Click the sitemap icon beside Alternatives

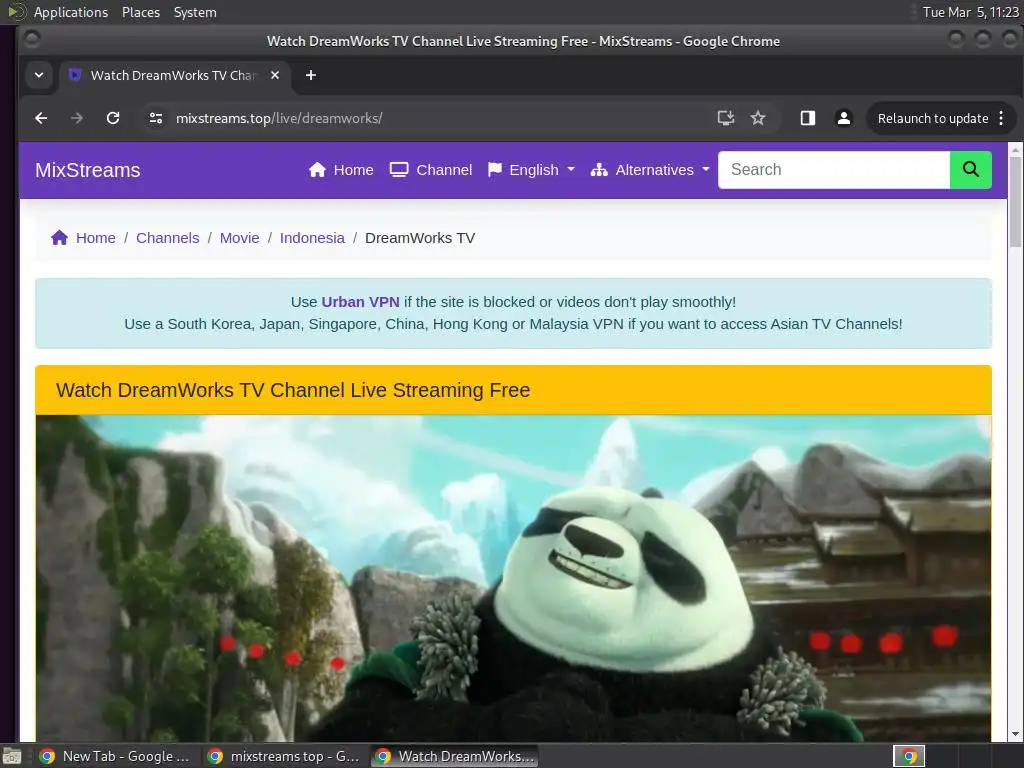[599, 170]
